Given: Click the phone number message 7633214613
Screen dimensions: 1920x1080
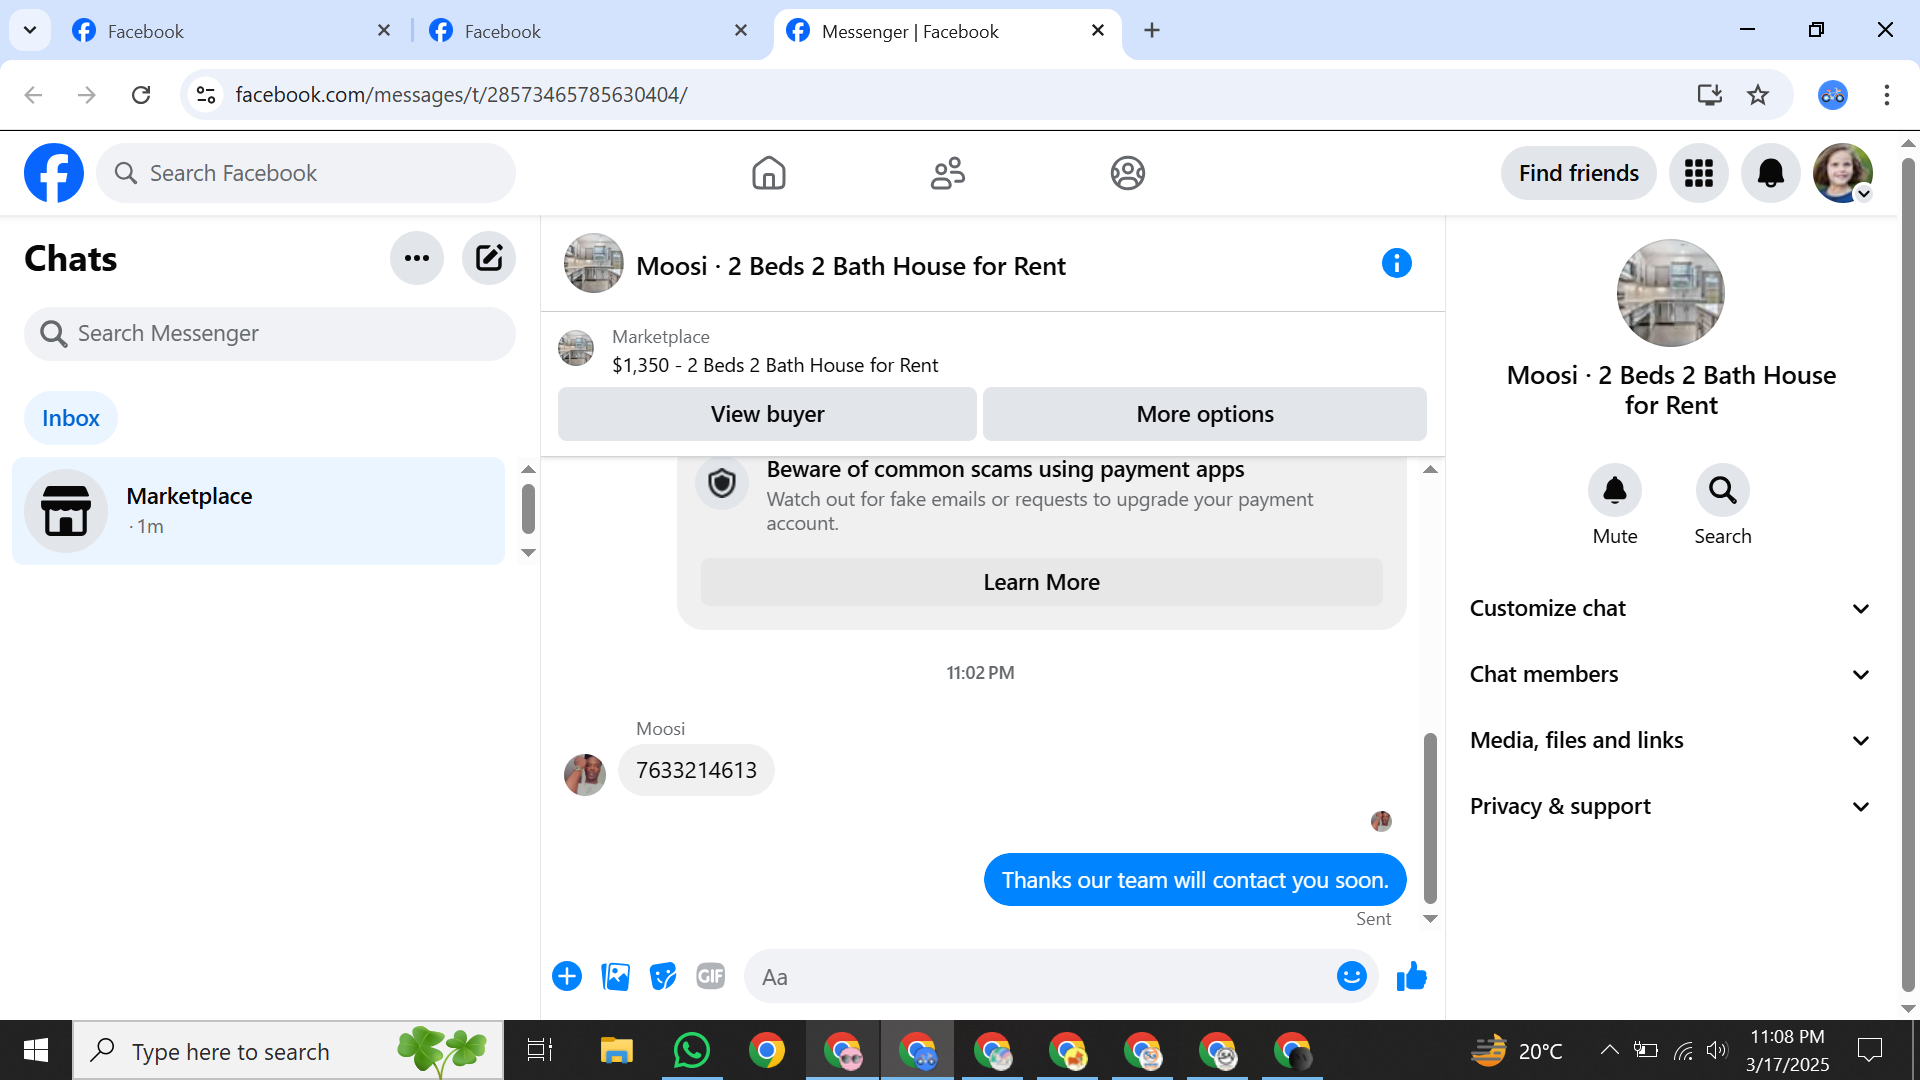Looking at the screenshot, I should coord(696,770).
